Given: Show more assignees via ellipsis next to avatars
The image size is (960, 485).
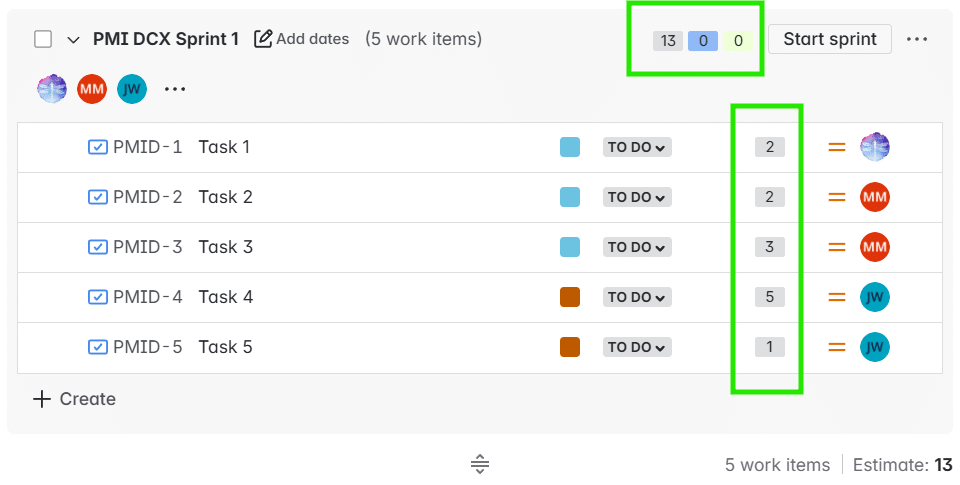Looking at the screenshot, I should coord(175,89).
